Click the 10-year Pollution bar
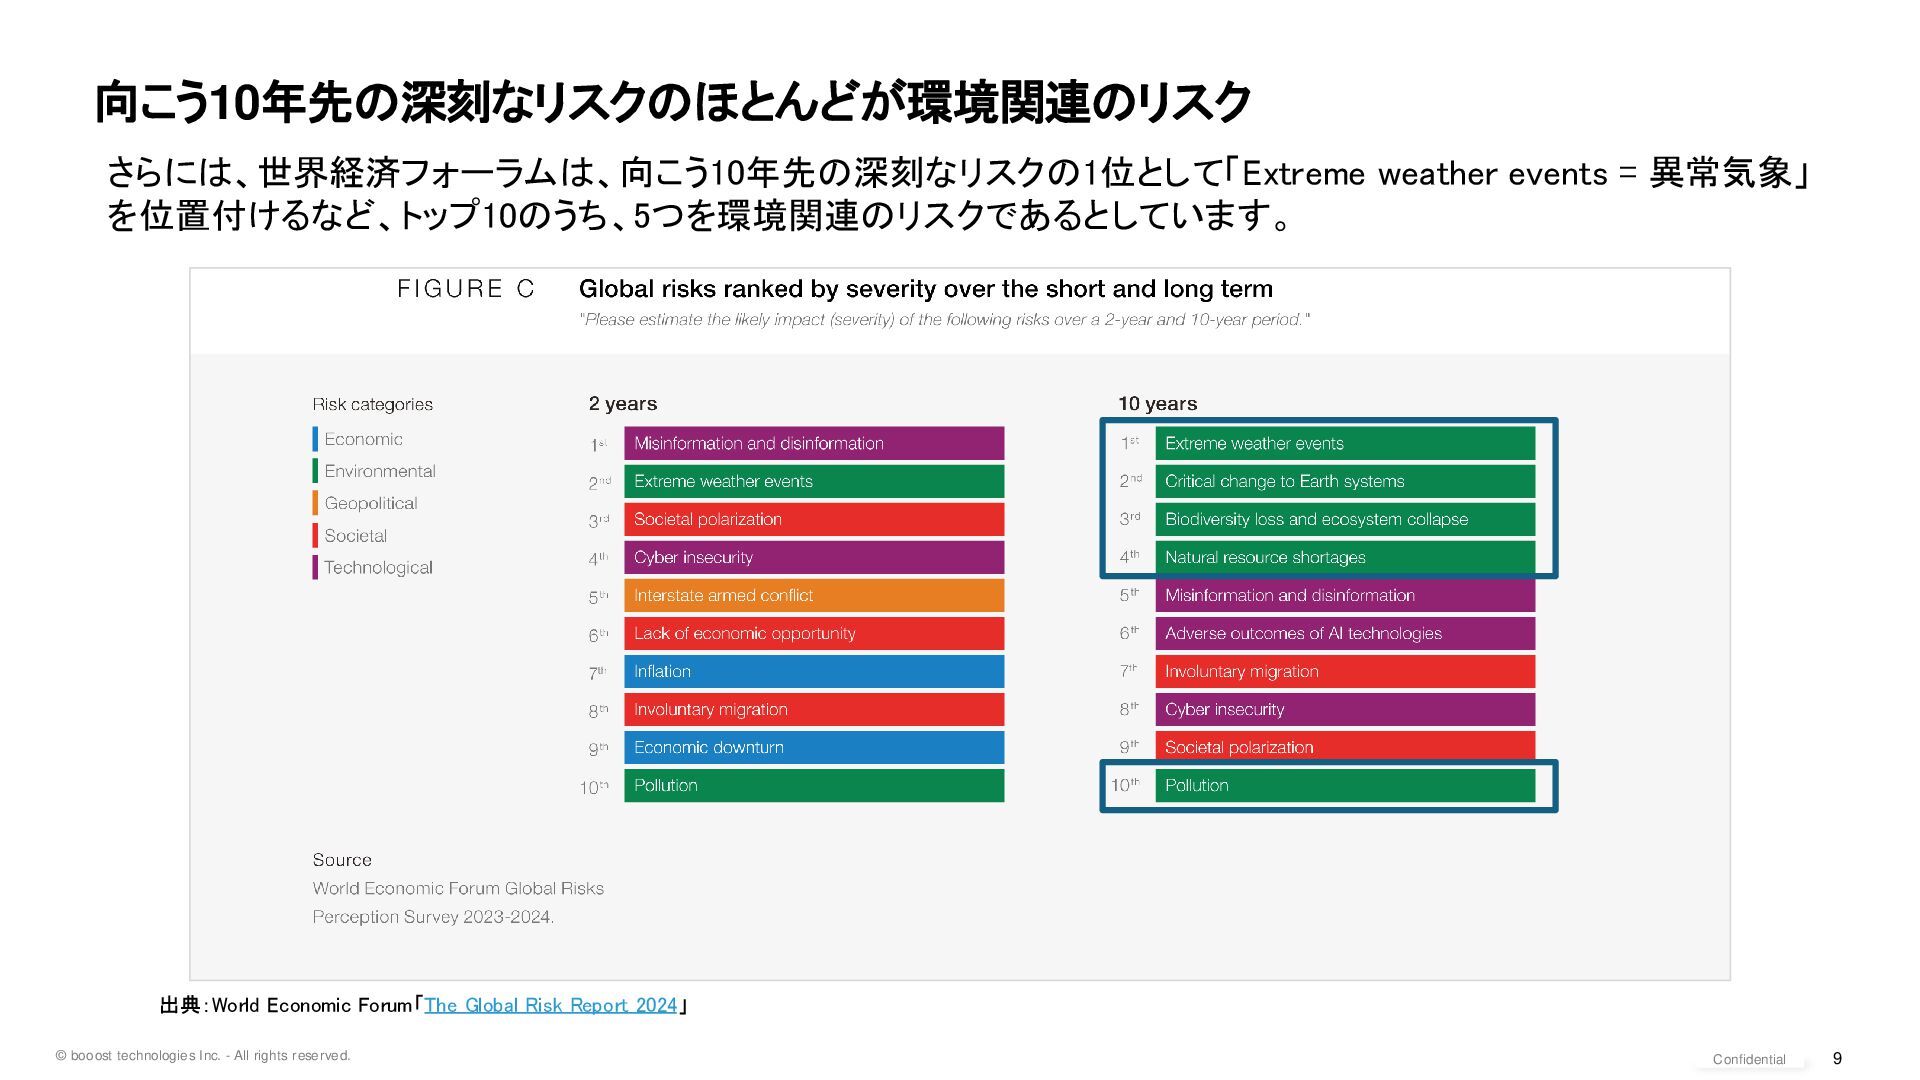The height and width of the screenshot is (1080, 1920). point(1344,785)
